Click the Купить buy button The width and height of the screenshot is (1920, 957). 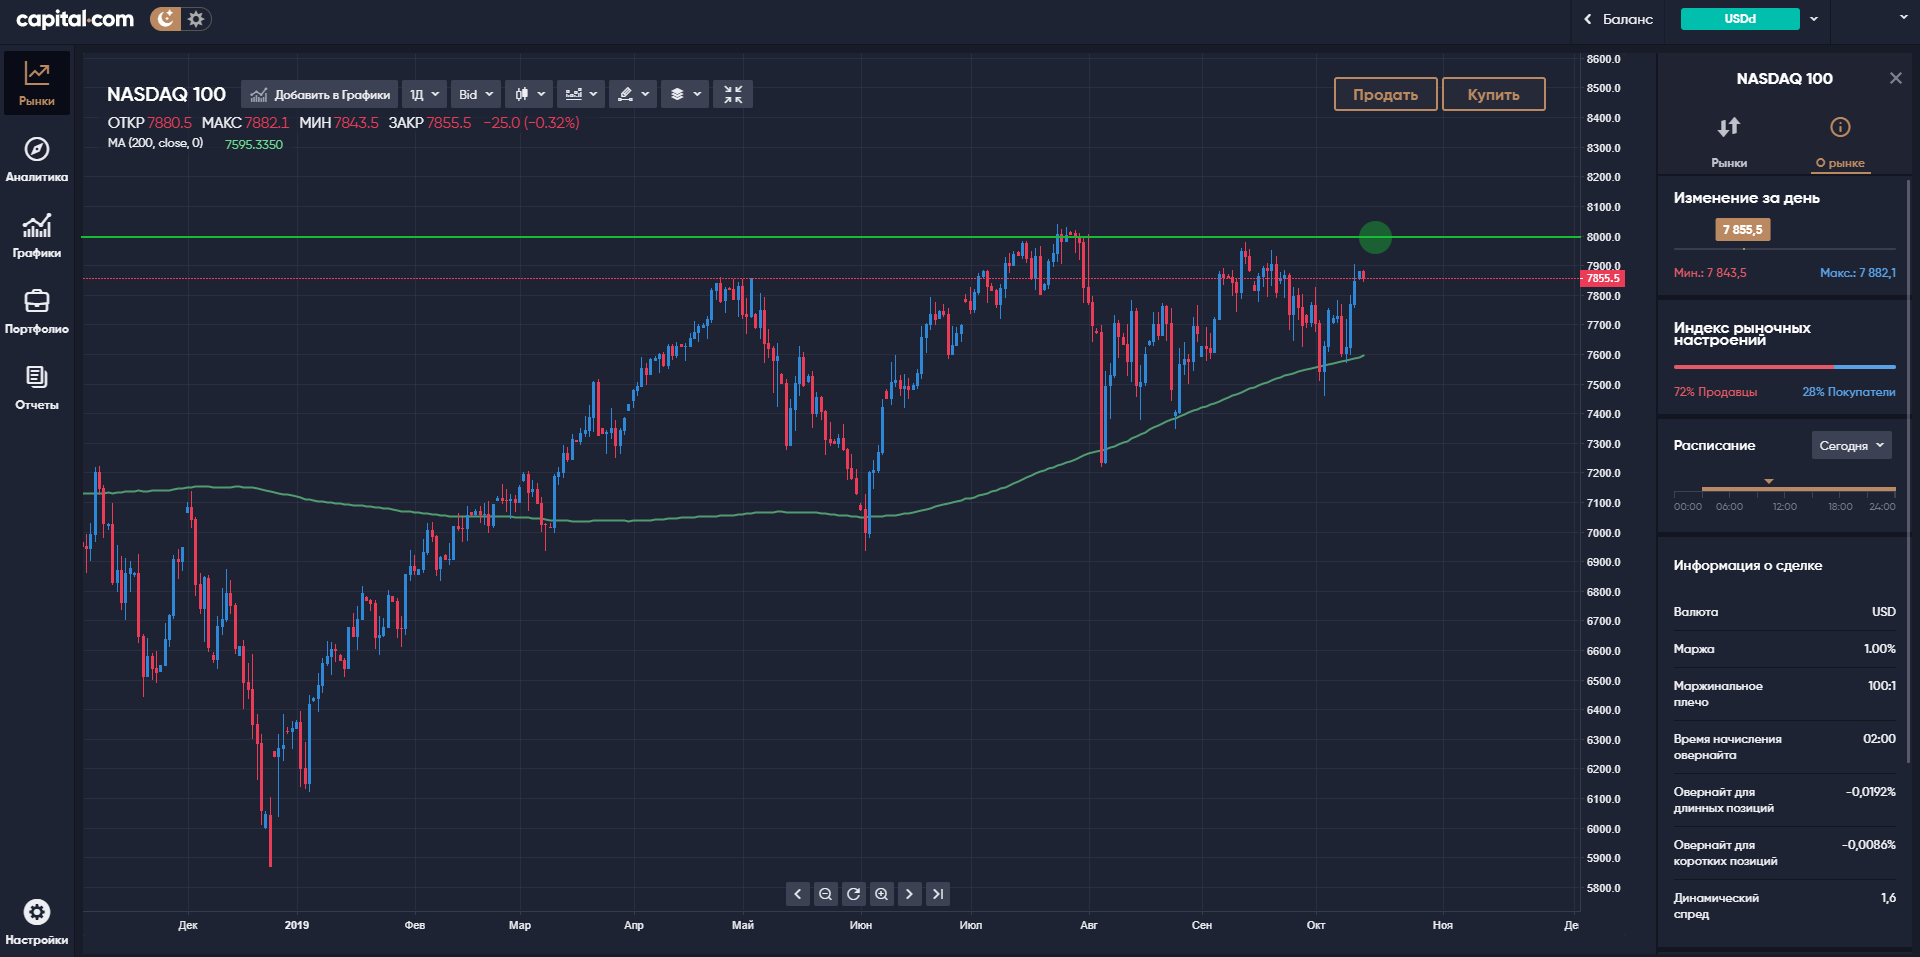[1494, 94]
